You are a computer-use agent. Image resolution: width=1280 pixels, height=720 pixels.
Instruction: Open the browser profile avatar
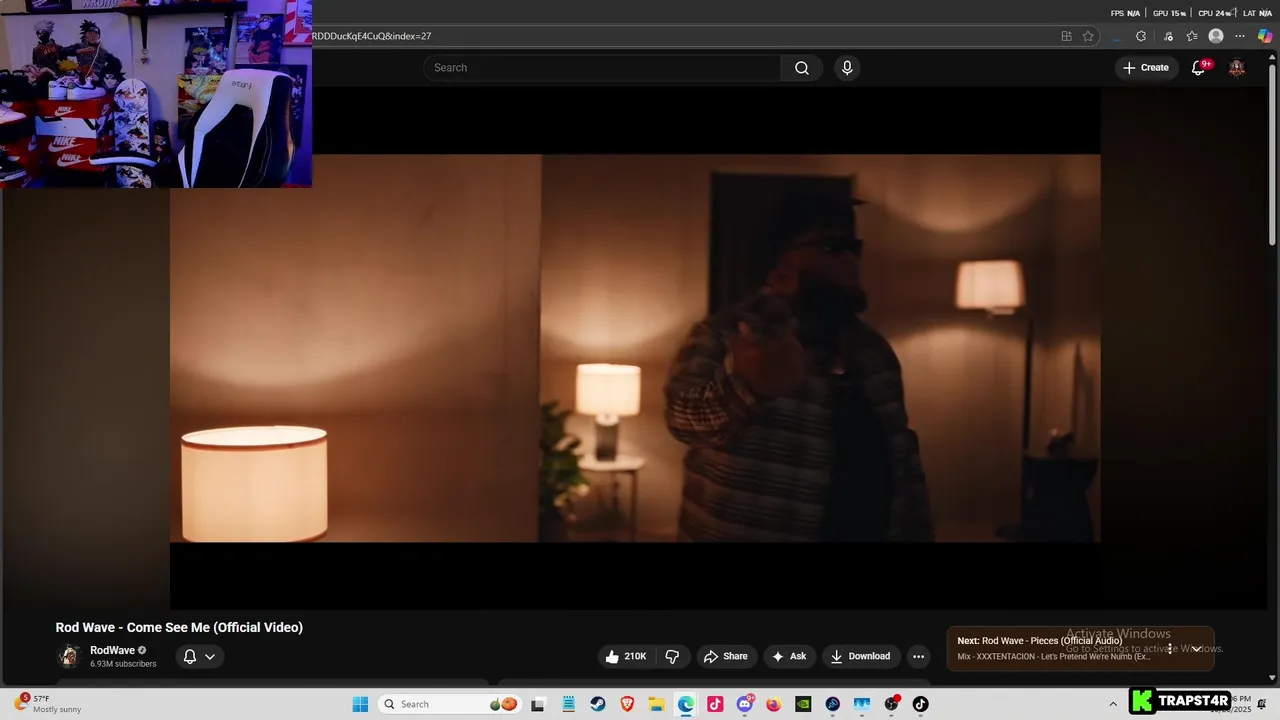click(x=1216, y=36)
